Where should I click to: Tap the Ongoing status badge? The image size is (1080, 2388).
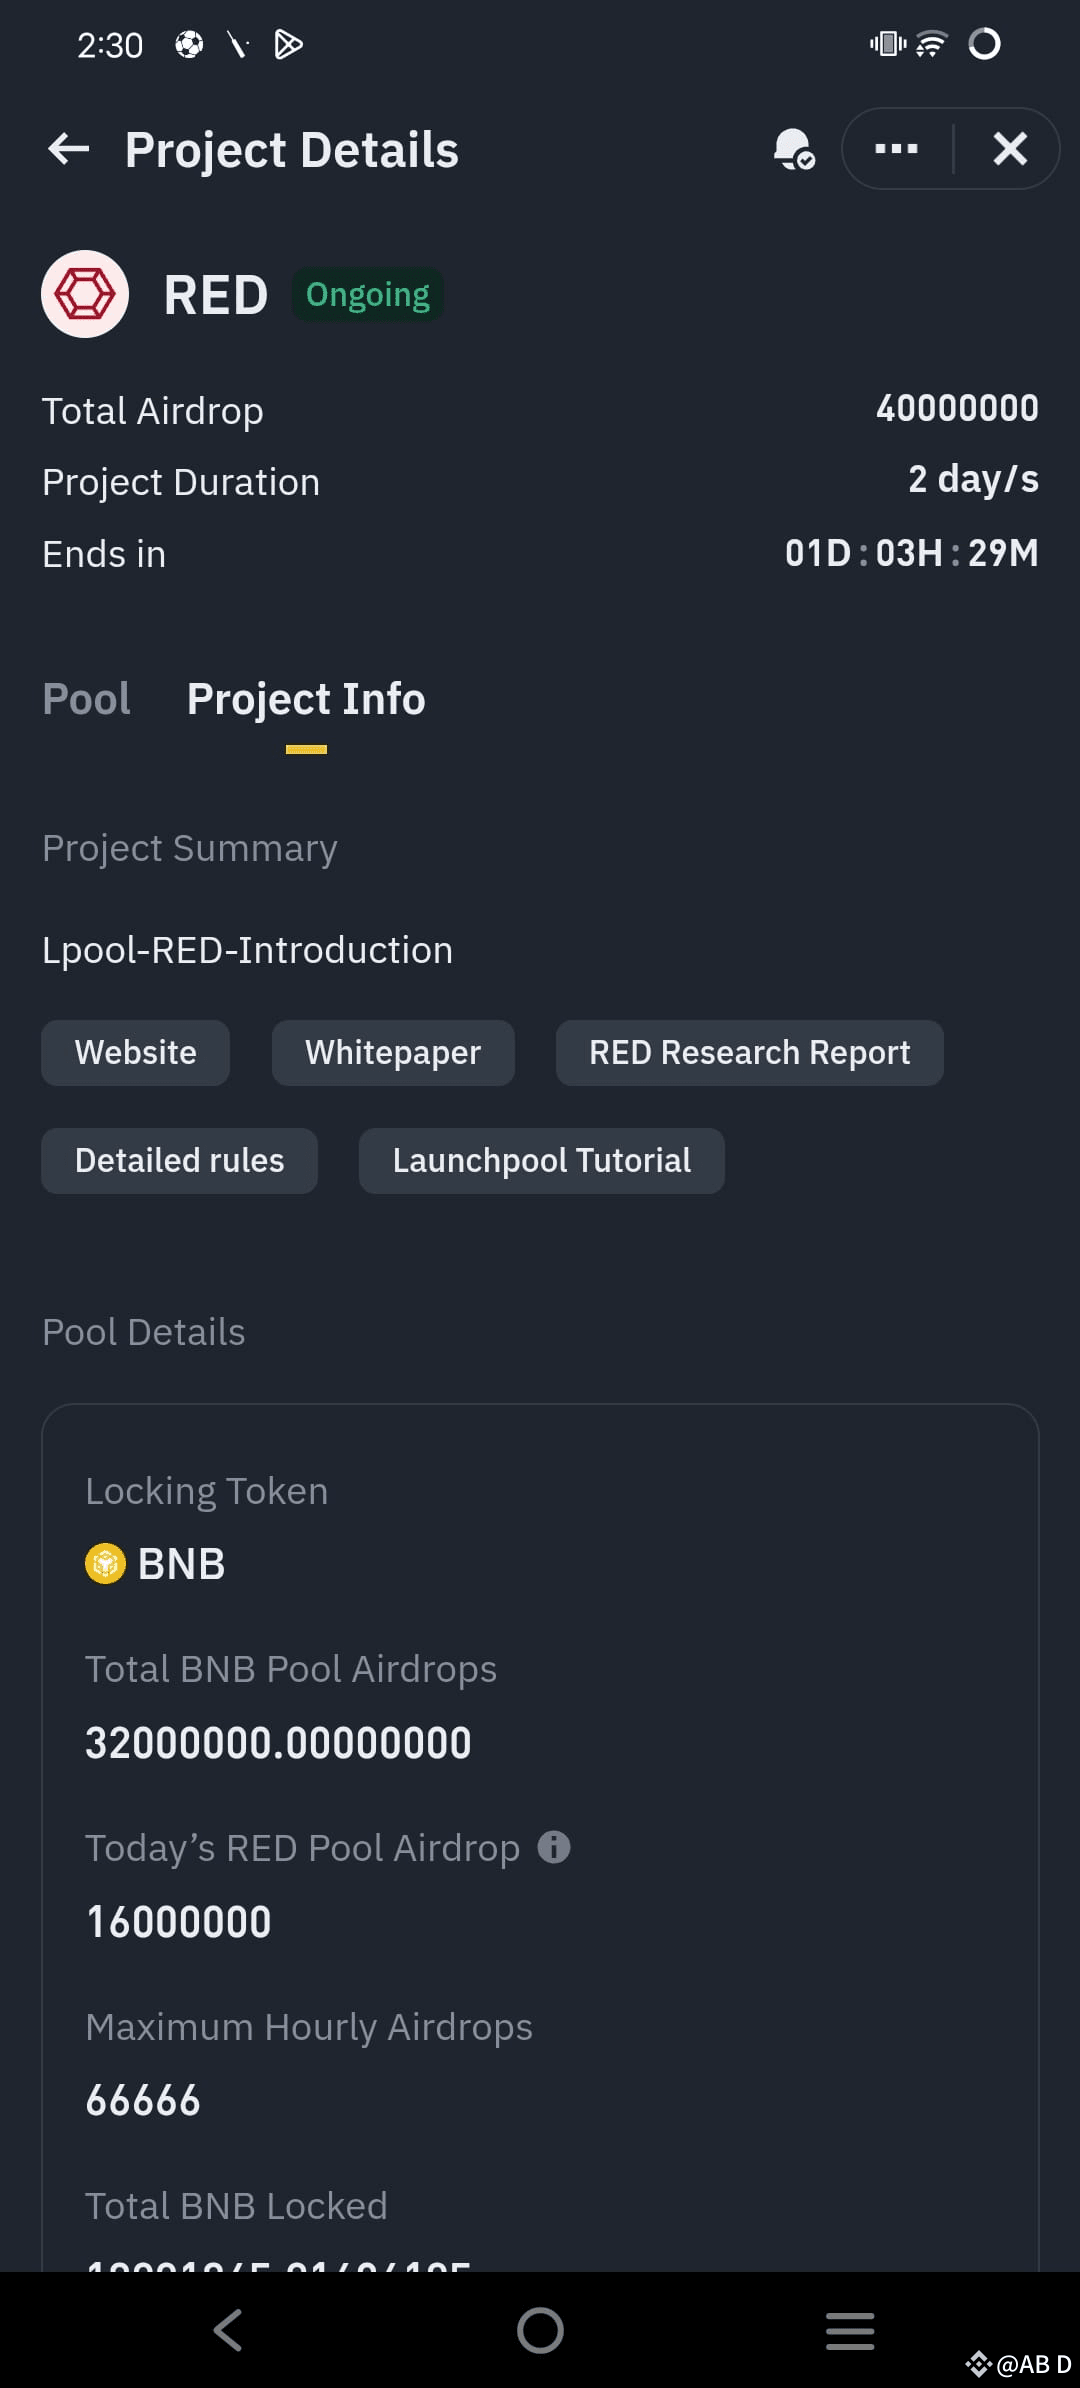367,295
